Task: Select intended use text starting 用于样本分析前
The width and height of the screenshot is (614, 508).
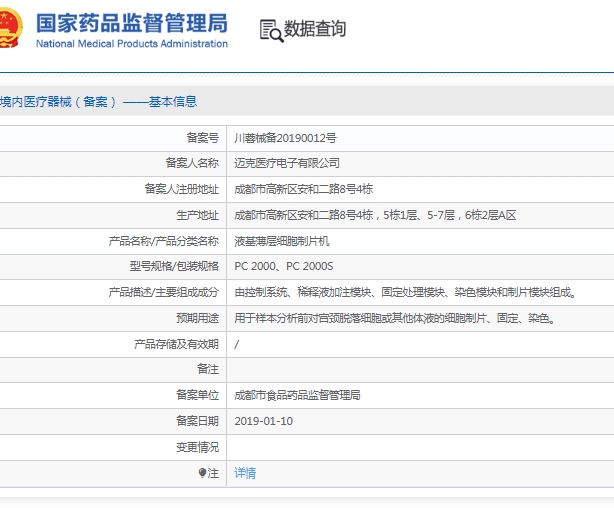Action: [395, 318]
